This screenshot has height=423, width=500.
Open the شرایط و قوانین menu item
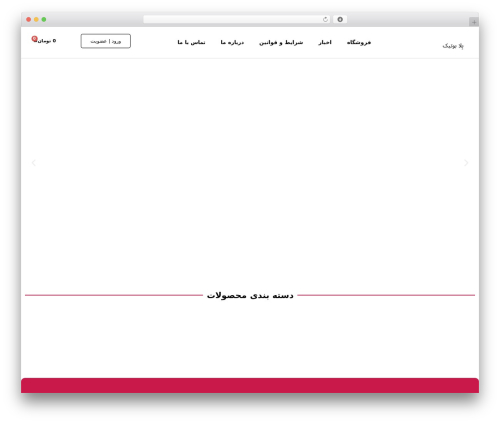pyautogui.click(x=281, y=42)
